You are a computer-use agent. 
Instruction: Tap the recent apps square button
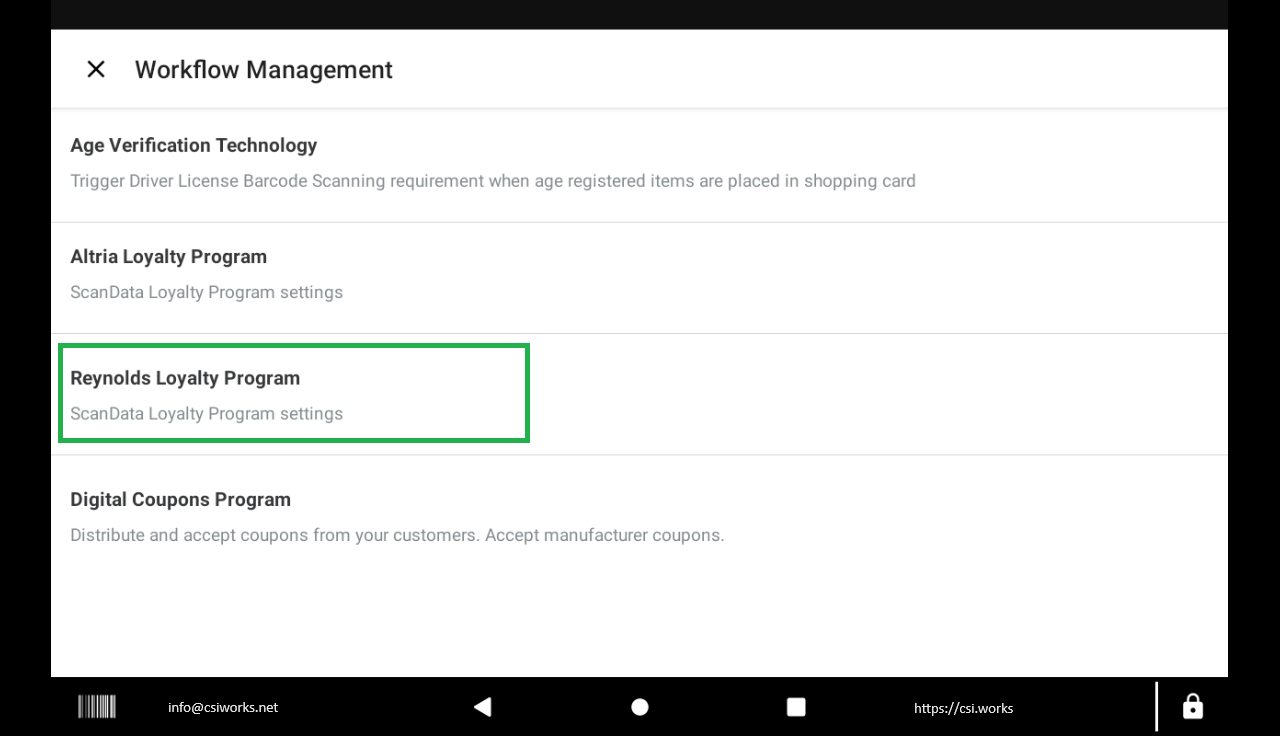pyautogui.click(x=796, y=707)
